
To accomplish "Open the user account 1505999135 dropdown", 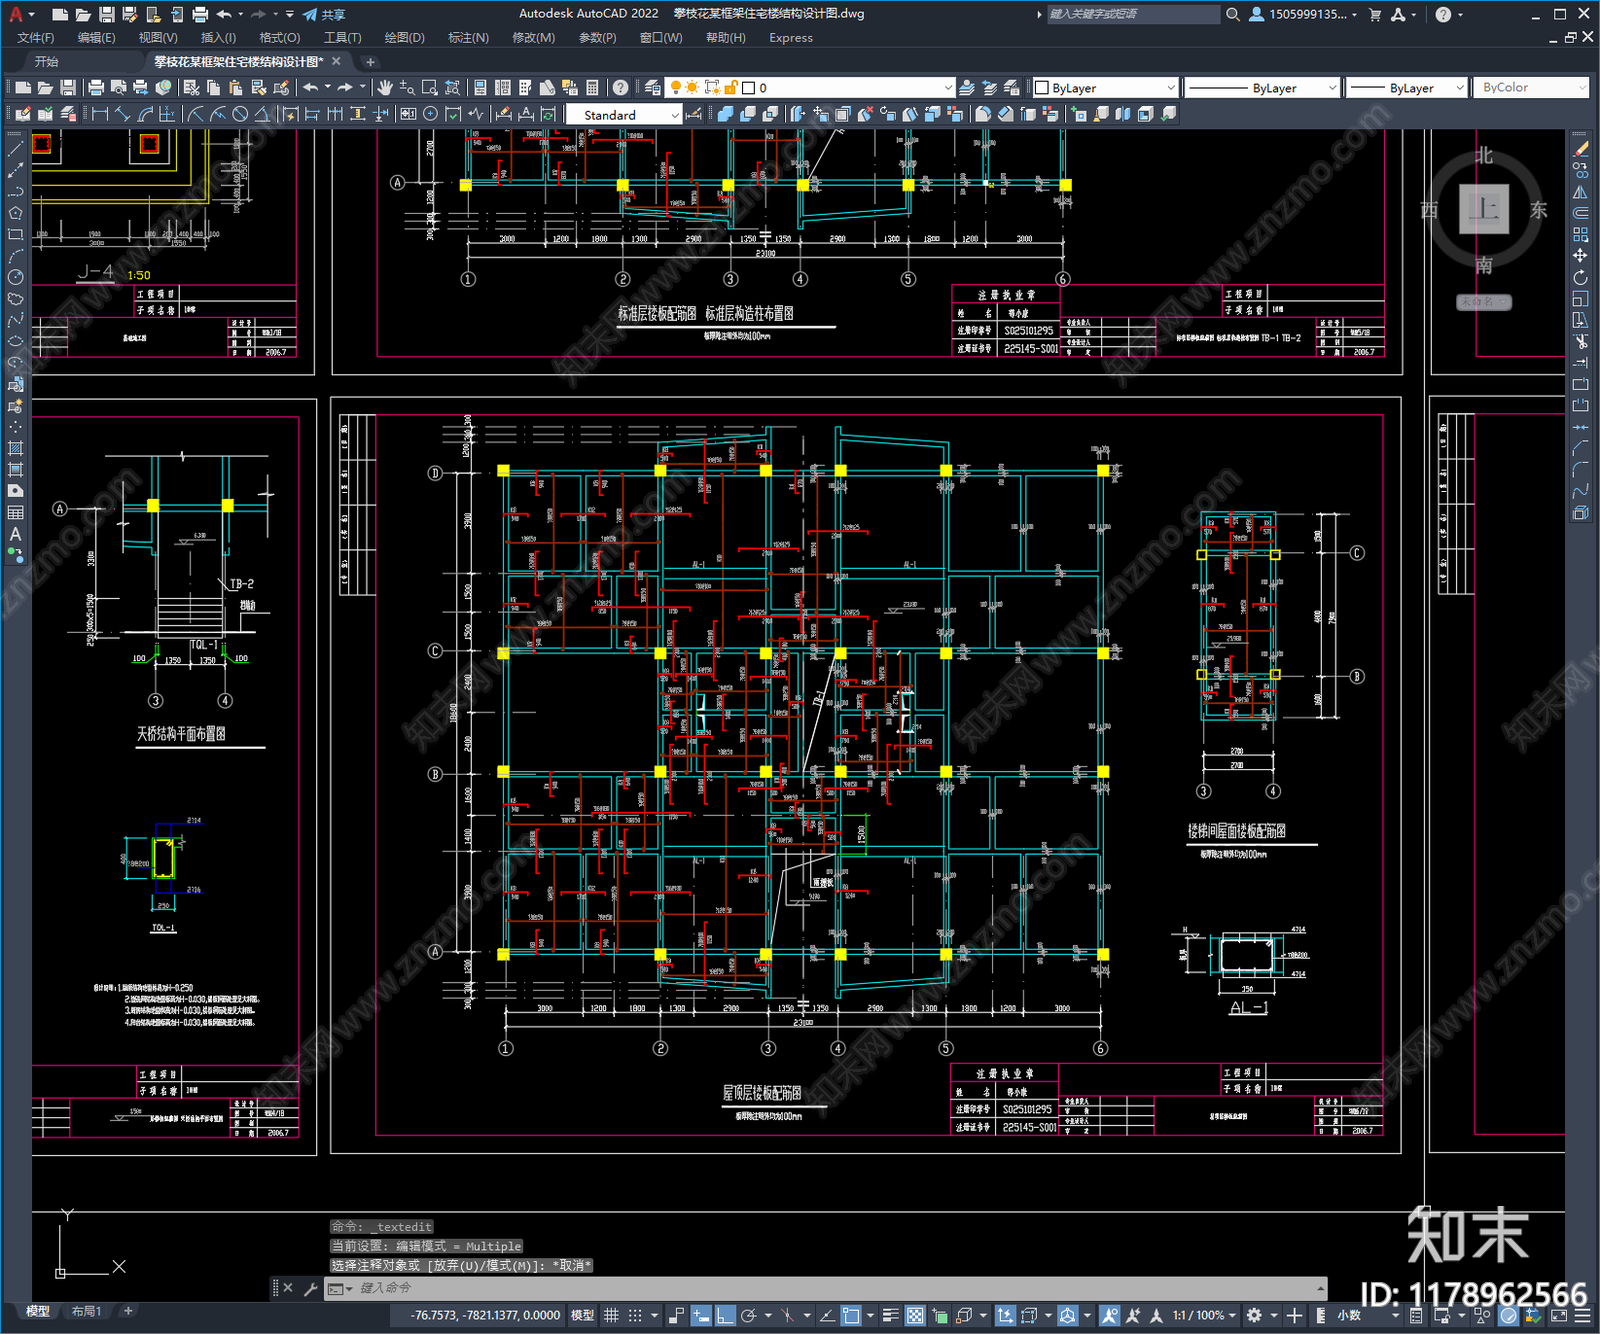I will click(x=1304, y=14).
